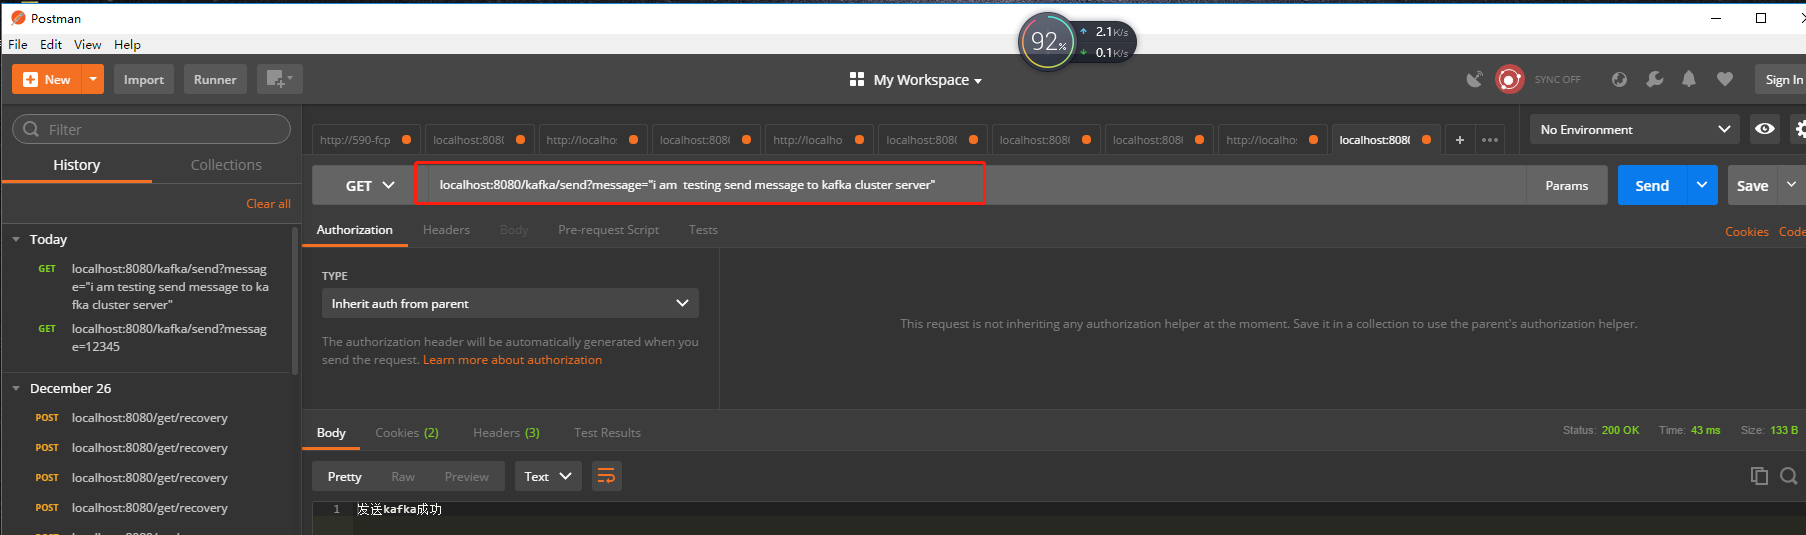Open the View menu
The image size is (1806, 535).
[x=87, y=44]
